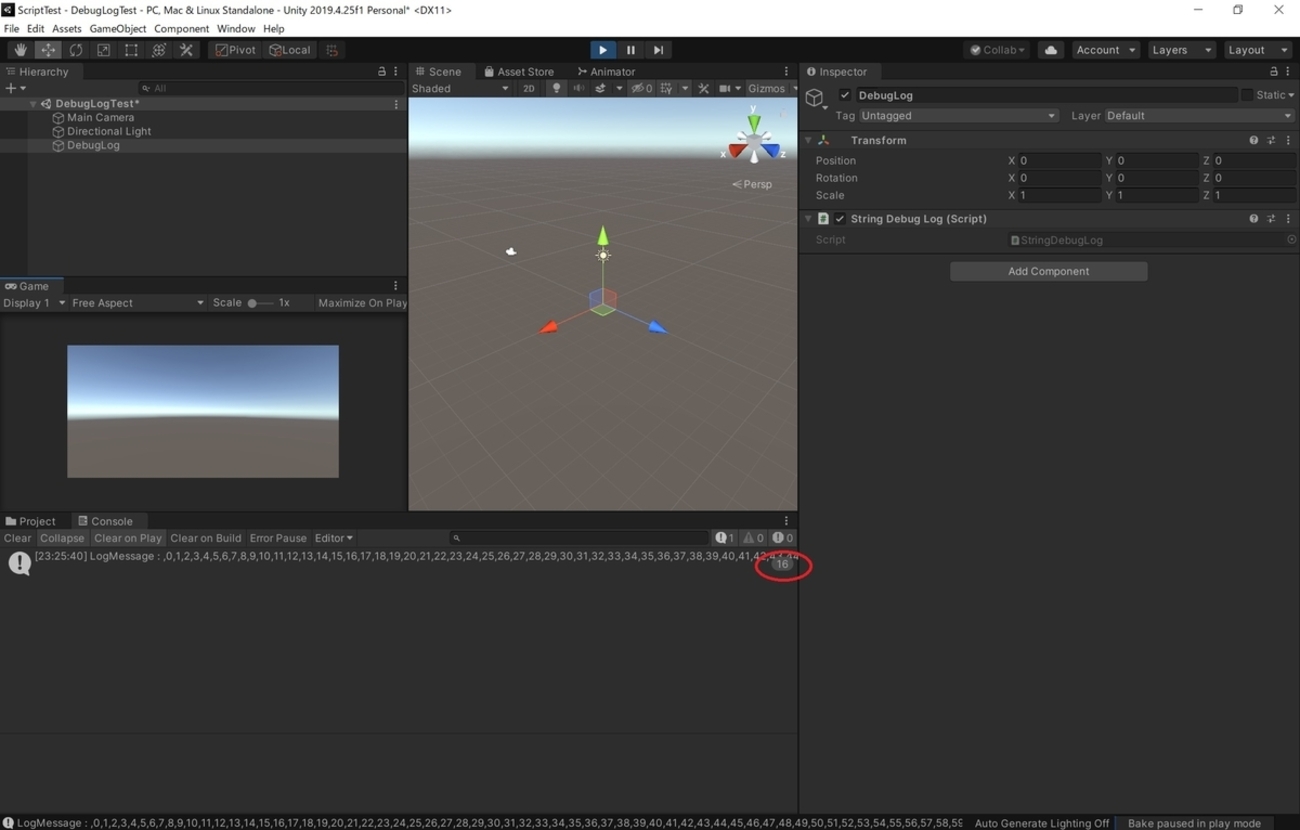This screenshot has width=1300, height=830.
Task: Uncheck the DebugLog active checkbox in Inspector
Action: [843, 95]
